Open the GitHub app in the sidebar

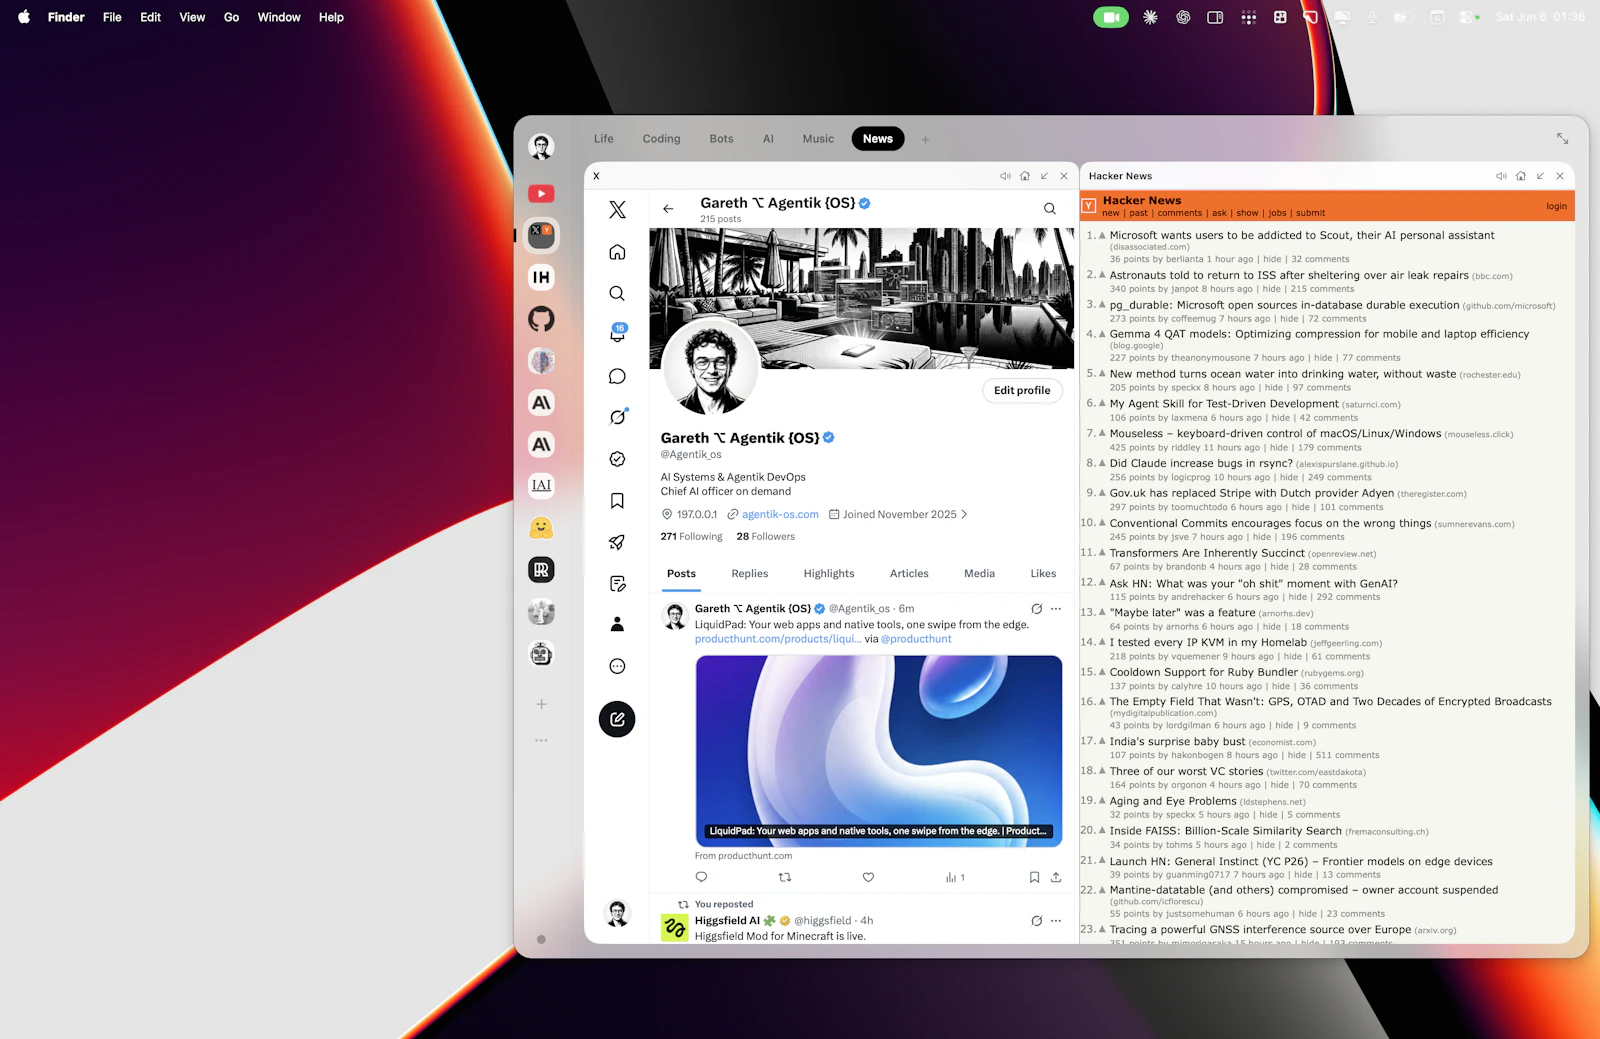coord(541,319)
